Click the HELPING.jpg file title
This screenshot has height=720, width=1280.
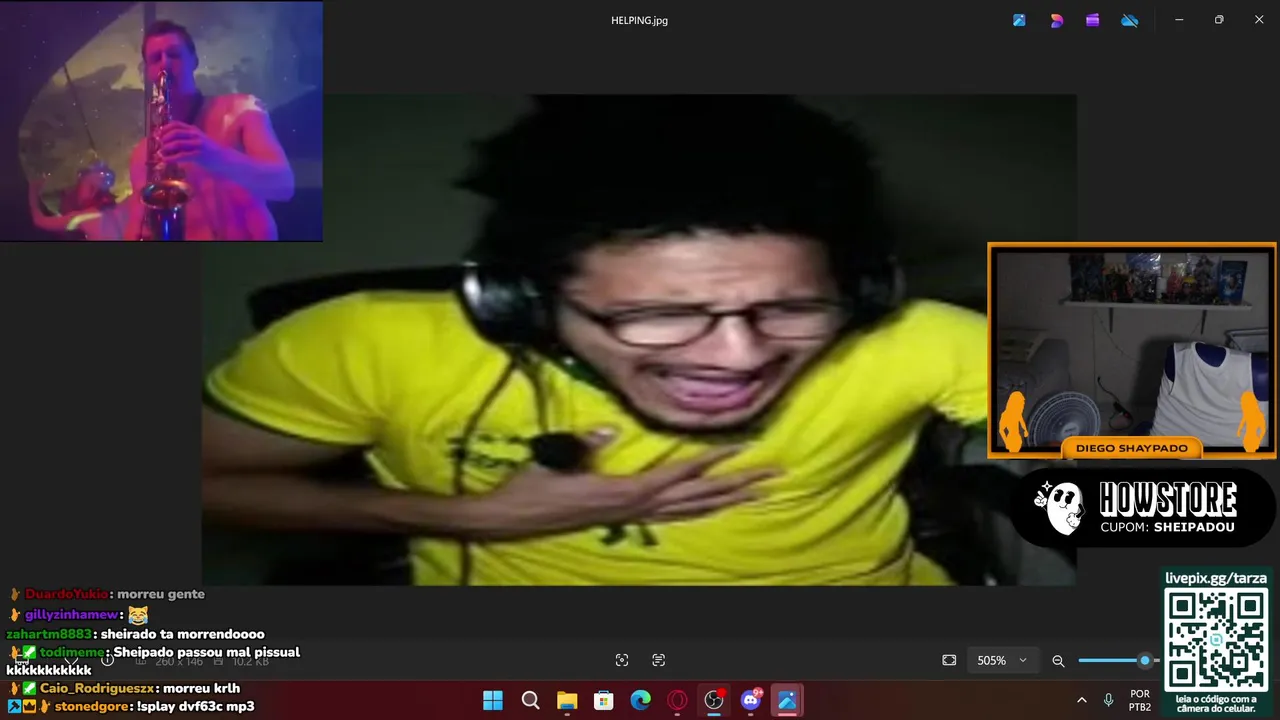click(639, 20)
